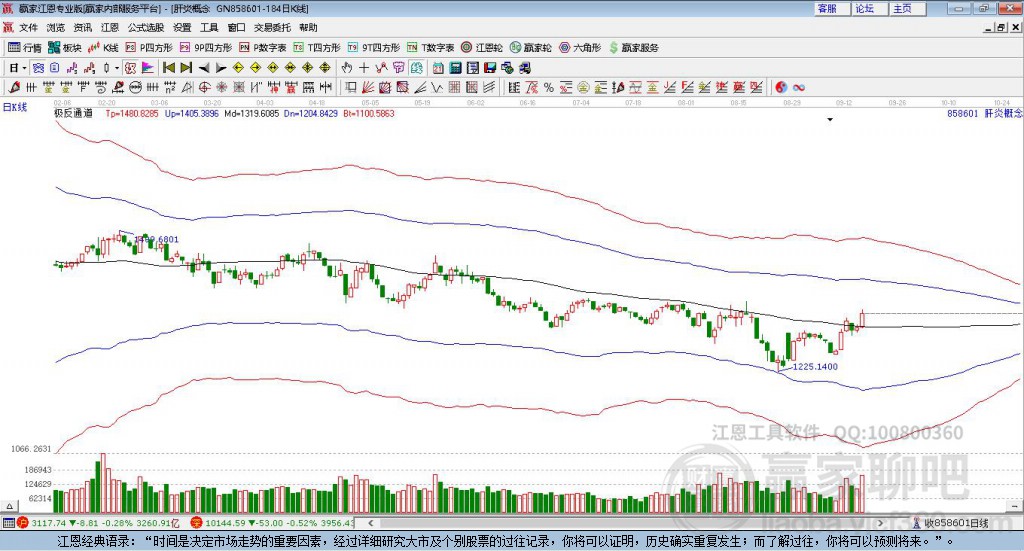
Task: Open the 行情 market quotes view
Action: [24, 48]
